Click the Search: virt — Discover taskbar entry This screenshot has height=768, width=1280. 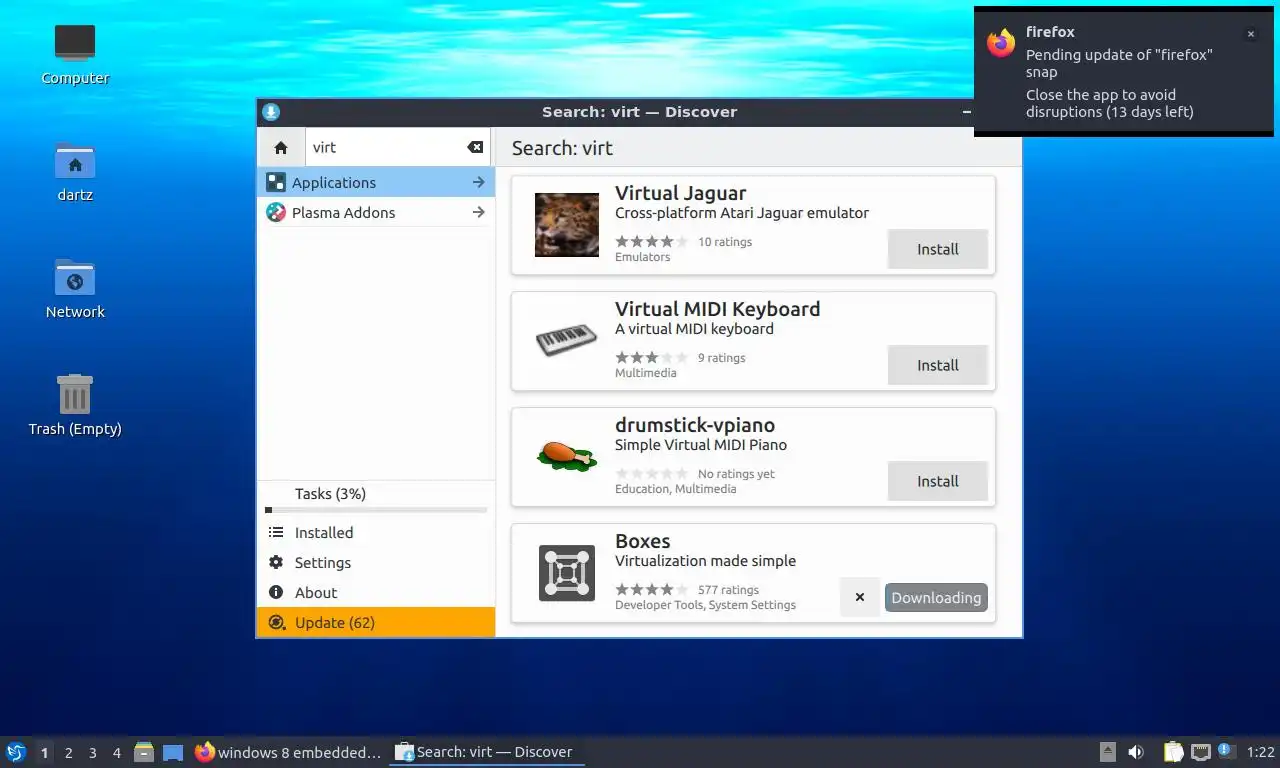(x=486, y=752)
